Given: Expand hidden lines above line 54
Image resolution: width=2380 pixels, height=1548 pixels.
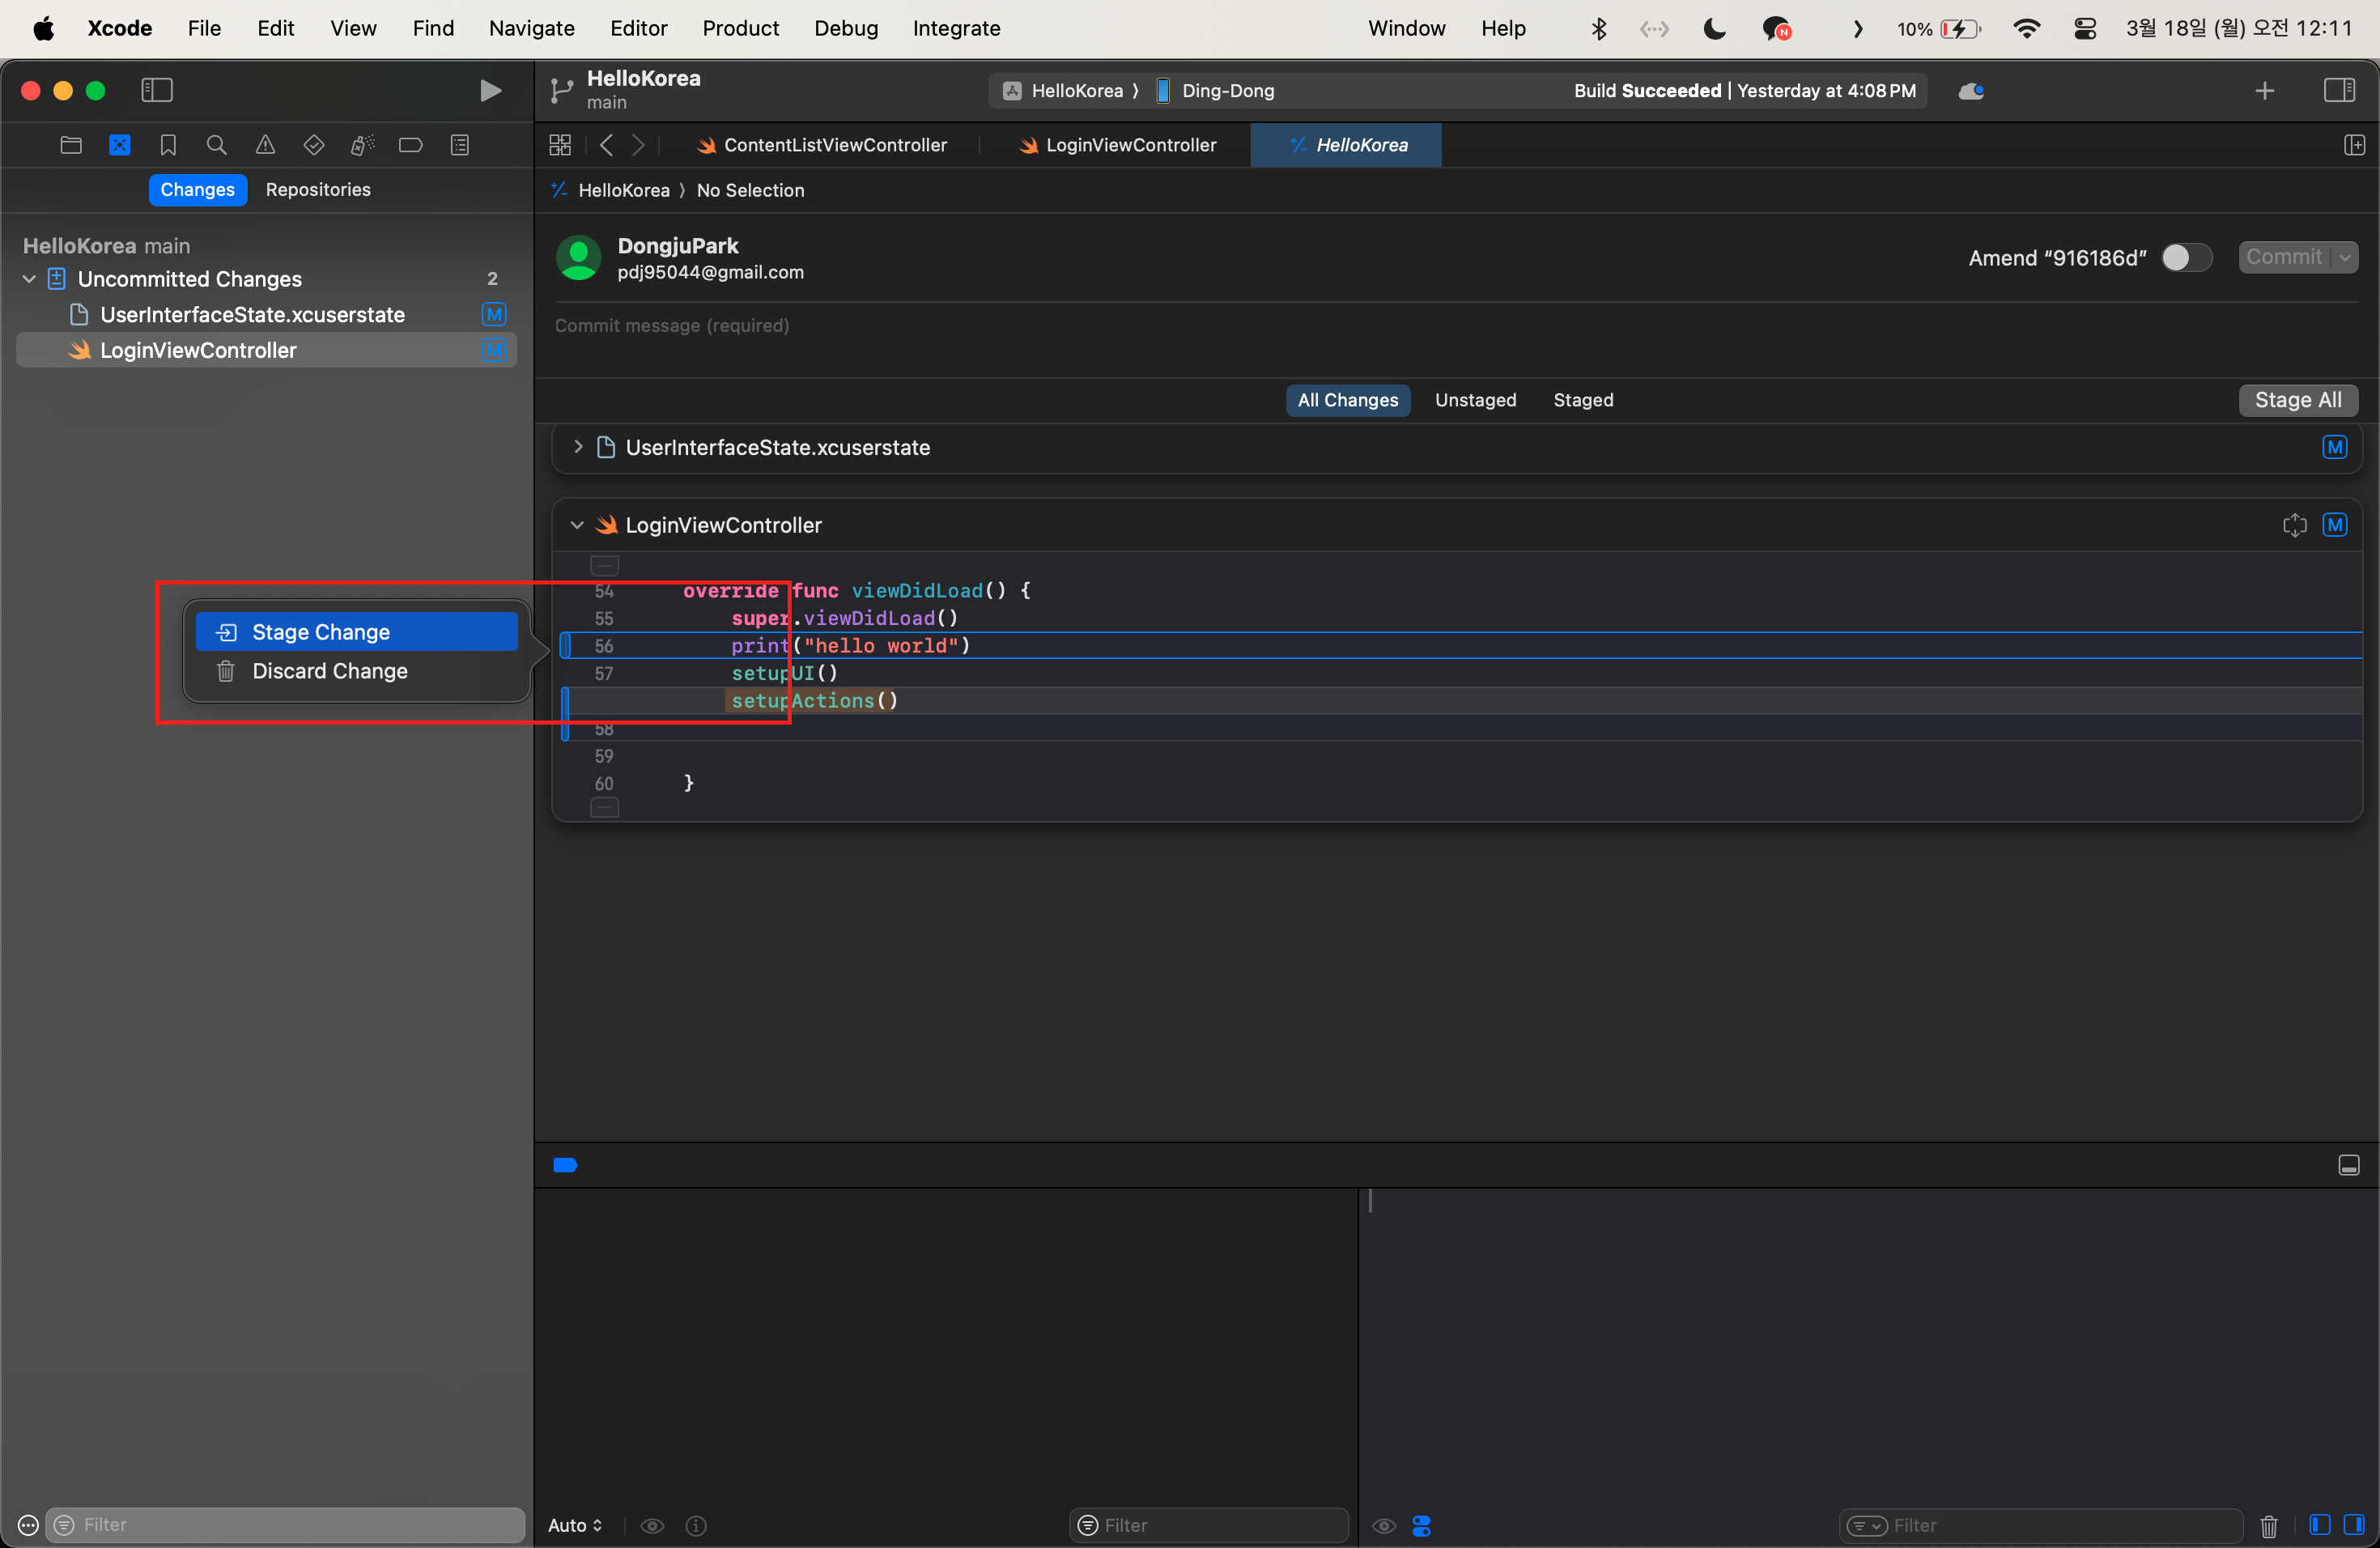Looking at the screenshot, I should [604, 564].
